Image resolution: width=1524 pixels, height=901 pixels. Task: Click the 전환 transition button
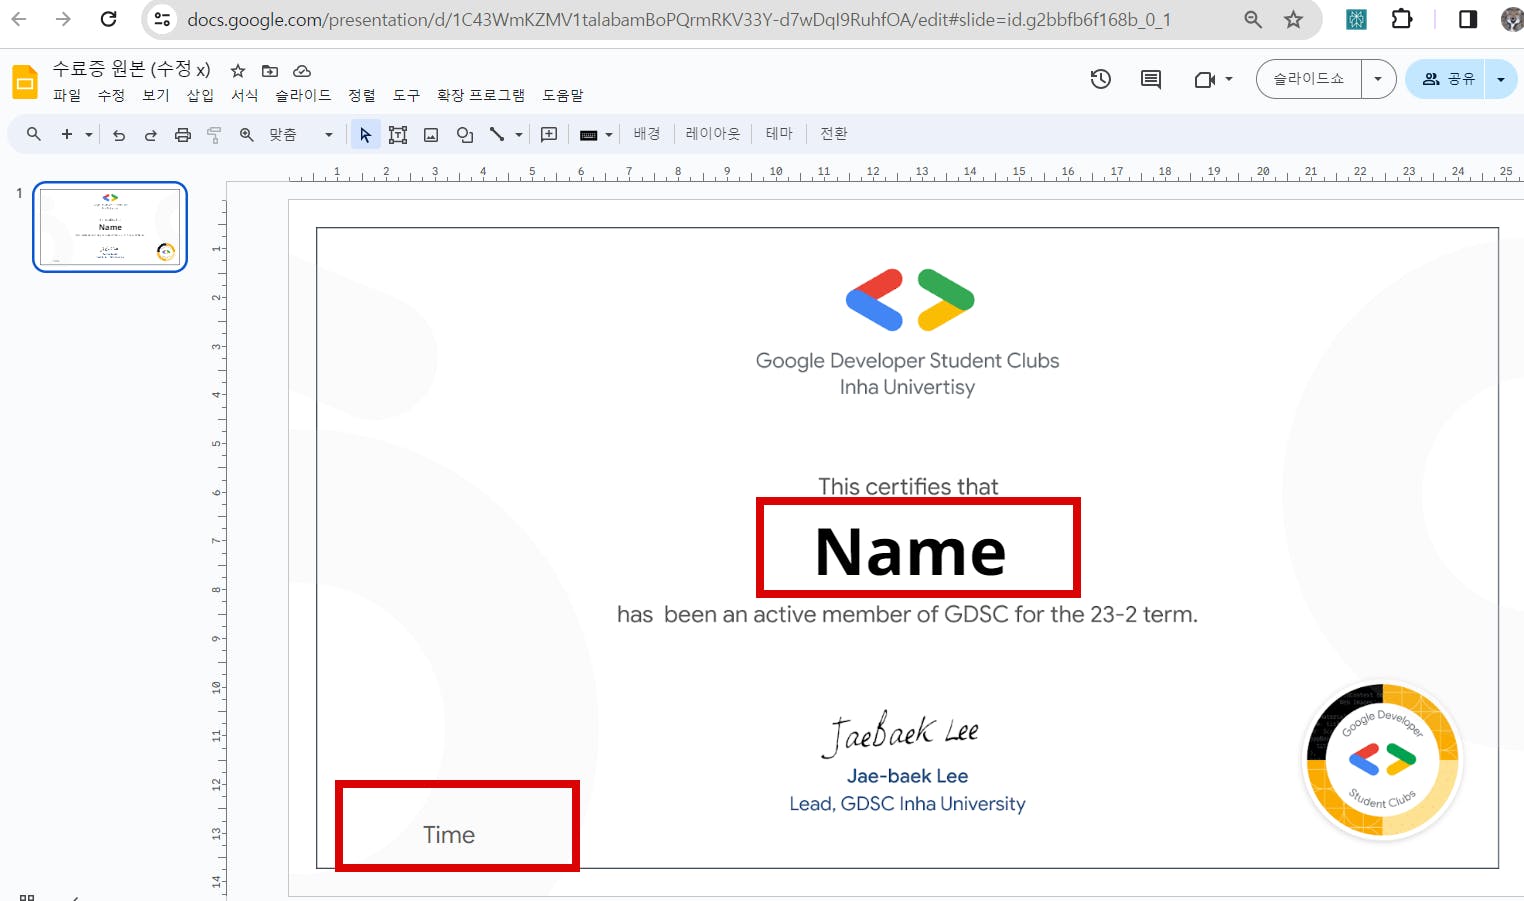(834, 134)
